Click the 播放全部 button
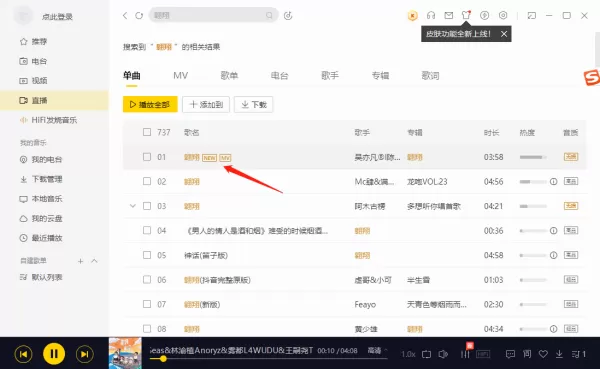Screen dimensions: 600x369 coord(150,104)
